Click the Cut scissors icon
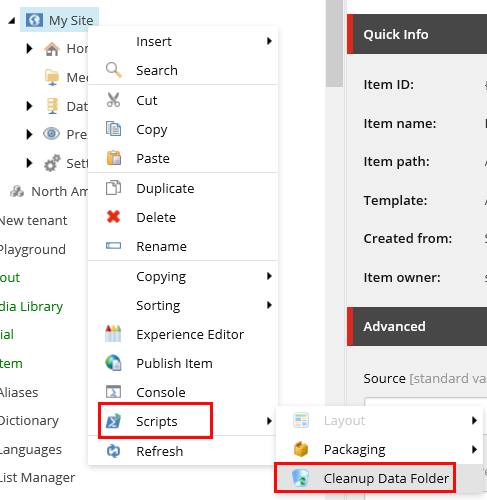The width and height of the screenshot is (487, 500). (113, 100)
